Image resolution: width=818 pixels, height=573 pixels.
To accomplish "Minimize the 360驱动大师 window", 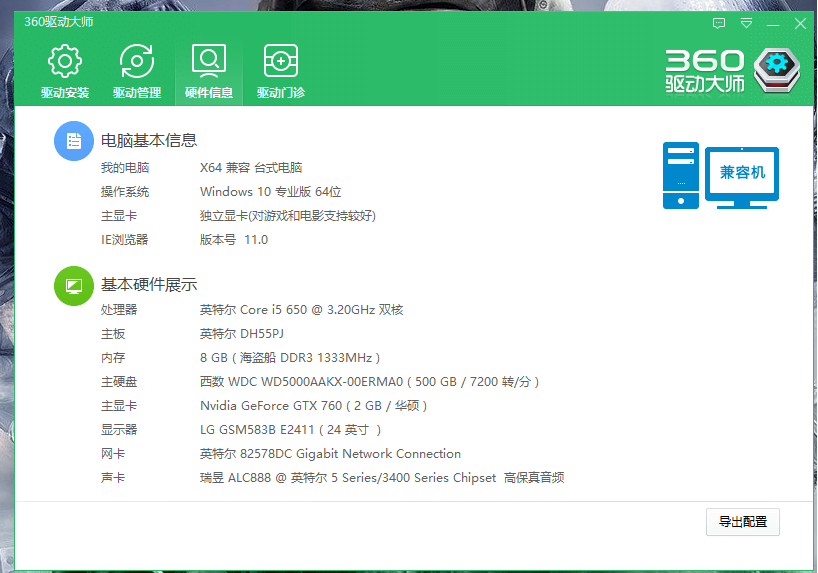I will (x=773, y=23).
